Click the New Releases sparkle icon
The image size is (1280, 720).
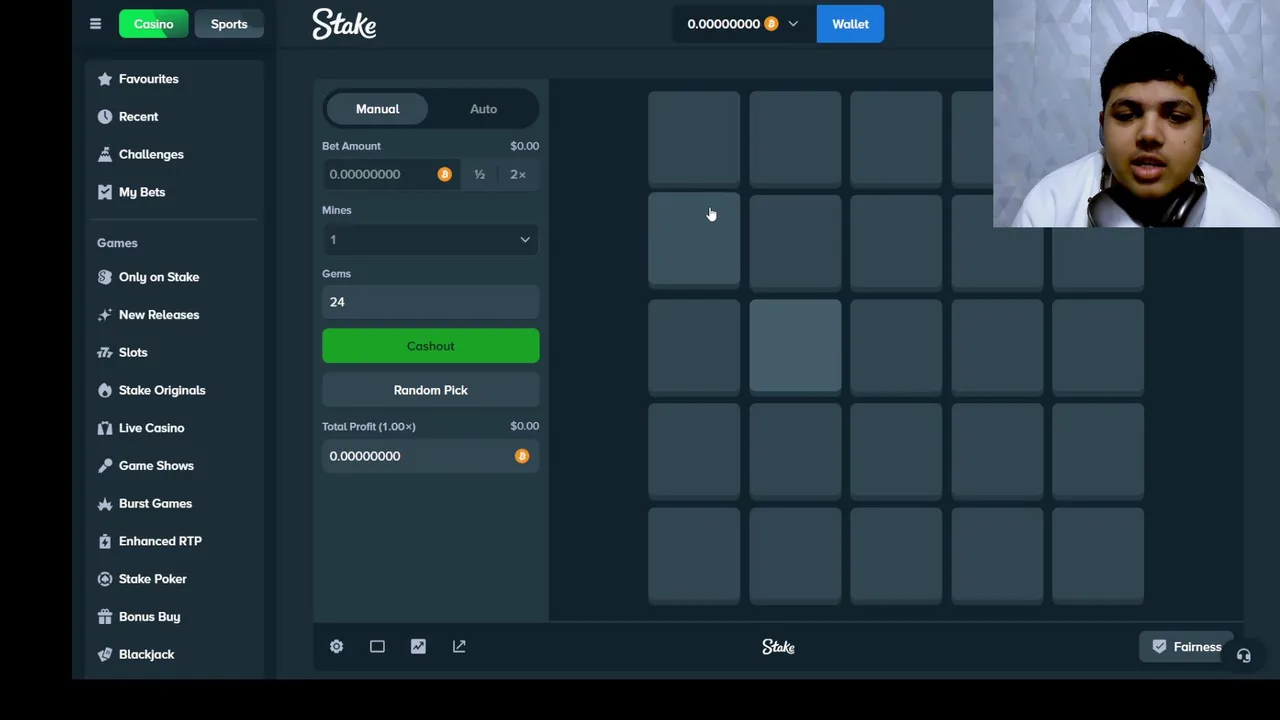105,315
